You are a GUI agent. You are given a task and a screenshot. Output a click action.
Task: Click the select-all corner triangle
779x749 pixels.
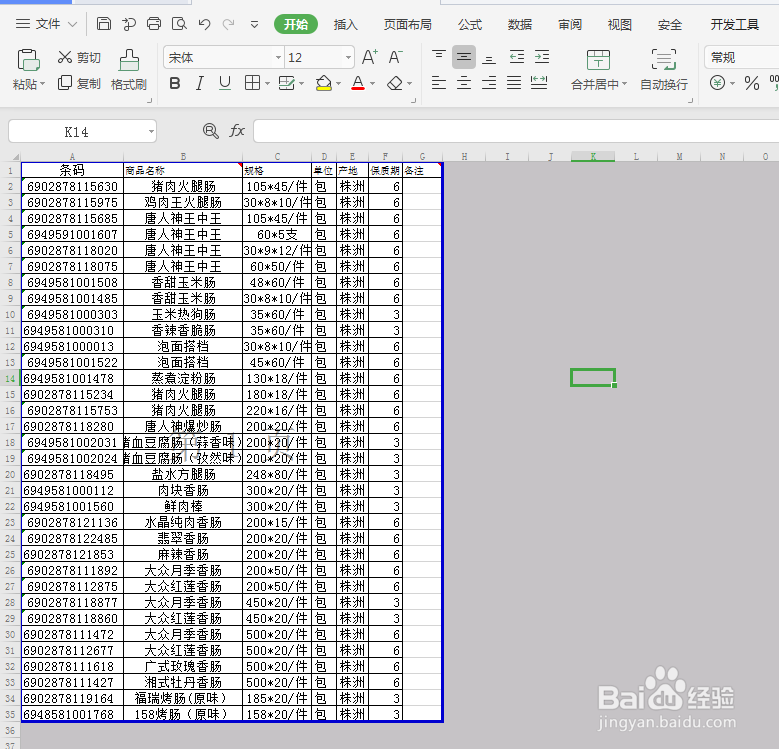click(x=15, y=156)
